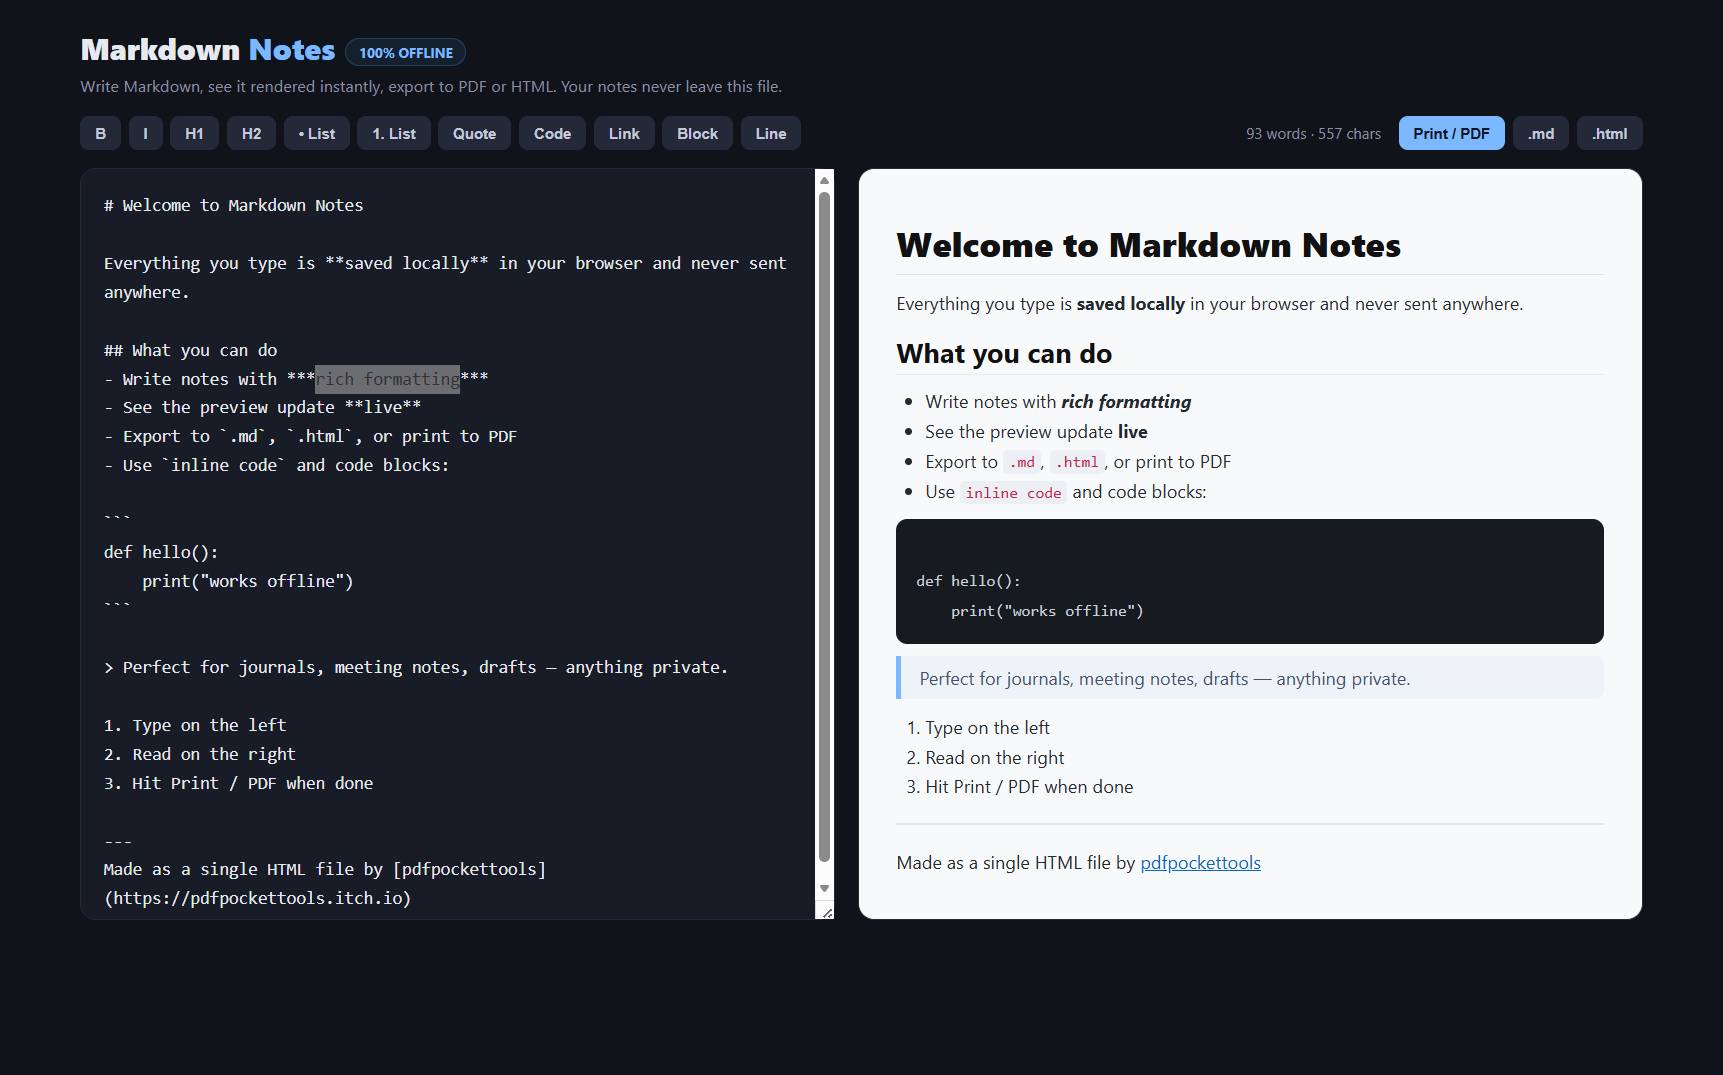Export the note as .html file
The image size is (1723, 1075).
(x=1609, y=134)
